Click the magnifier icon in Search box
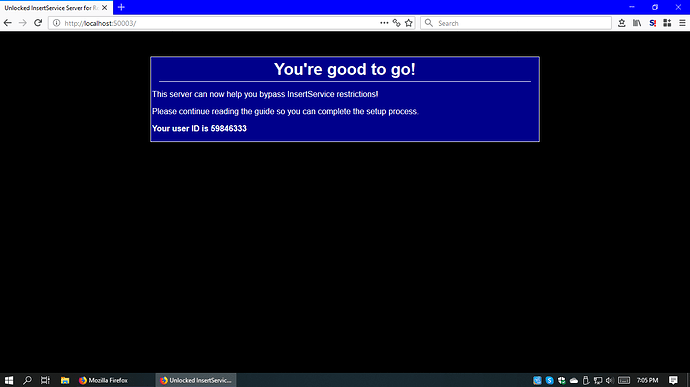Viewport: 690px width, 387px height. point(429,23)
